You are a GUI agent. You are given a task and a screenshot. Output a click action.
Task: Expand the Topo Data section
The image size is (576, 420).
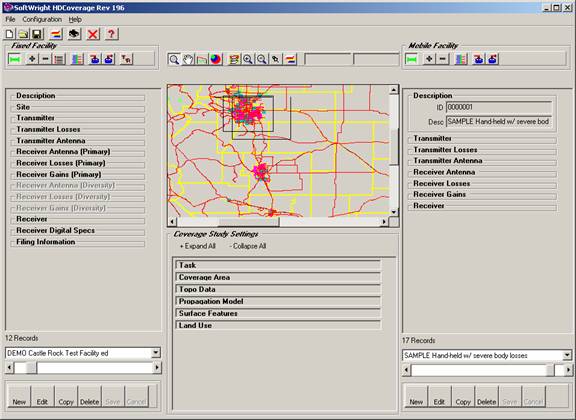[x=278, y=290]
